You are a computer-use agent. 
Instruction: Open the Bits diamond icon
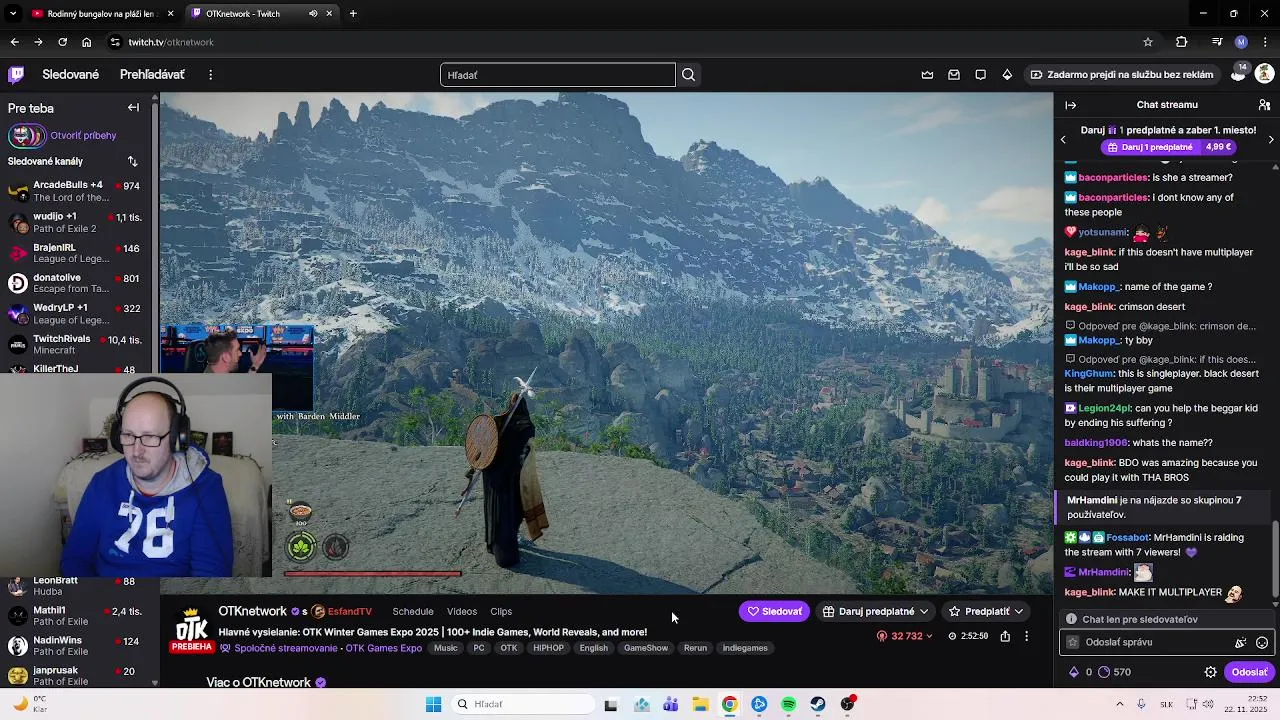[x=1007, y=75]
